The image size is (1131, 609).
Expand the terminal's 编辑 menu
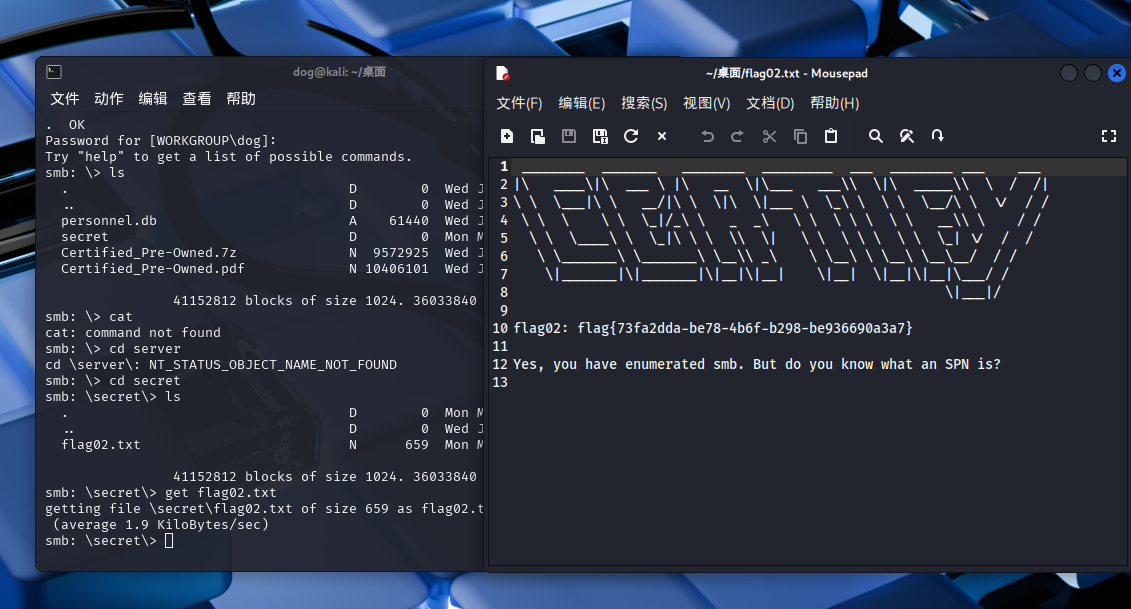tap(153, 98)
